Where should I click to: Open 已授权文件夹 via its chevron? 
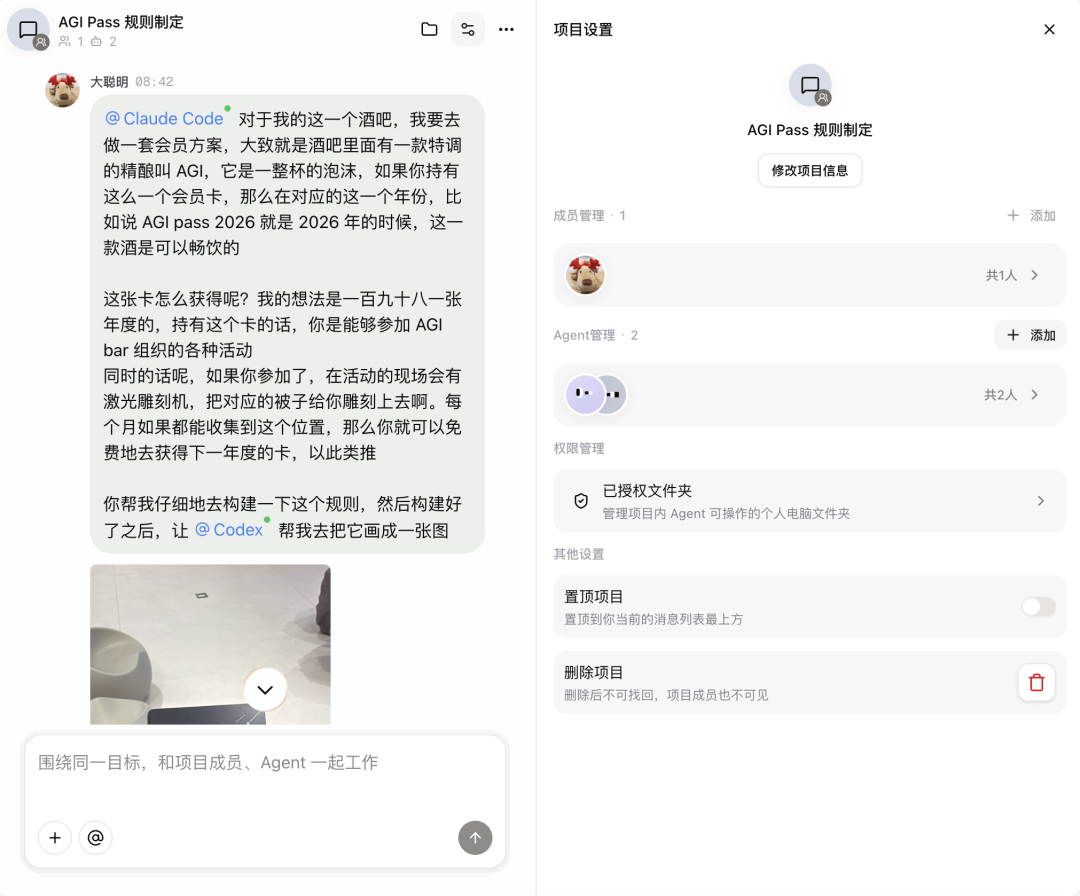point(1041,501)
